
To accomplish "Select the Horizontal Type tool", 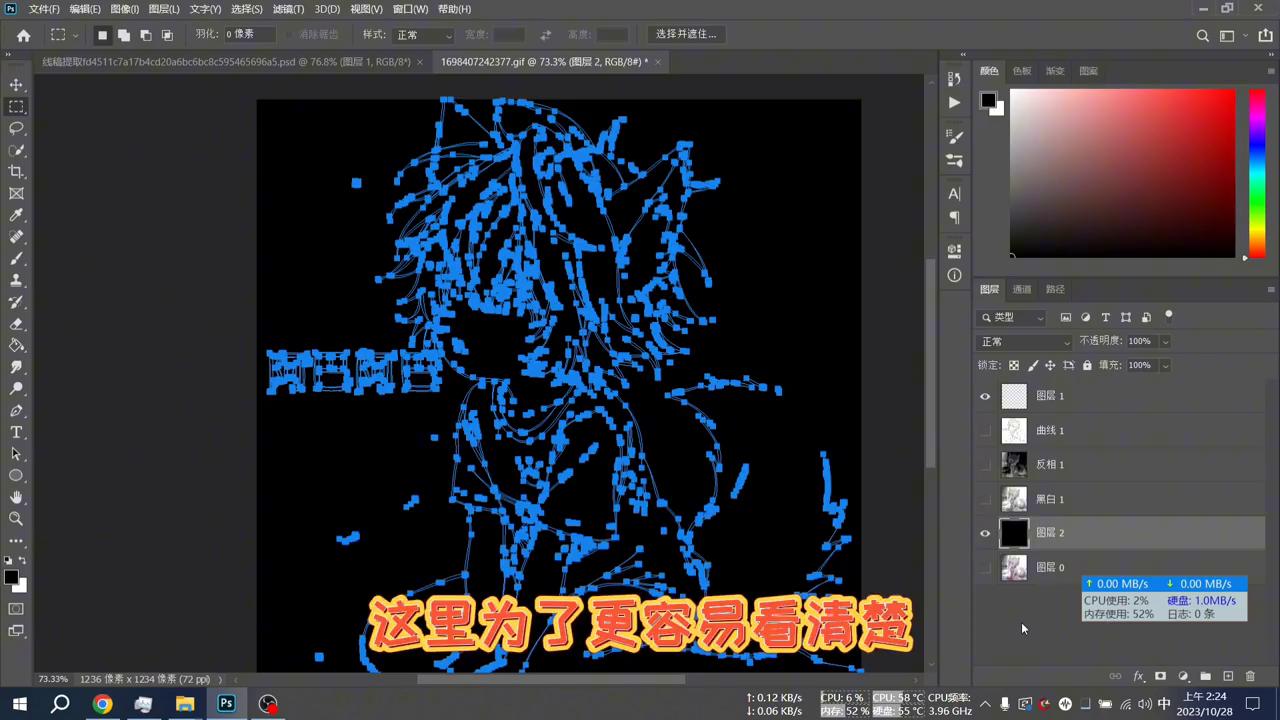I will 16,432.
